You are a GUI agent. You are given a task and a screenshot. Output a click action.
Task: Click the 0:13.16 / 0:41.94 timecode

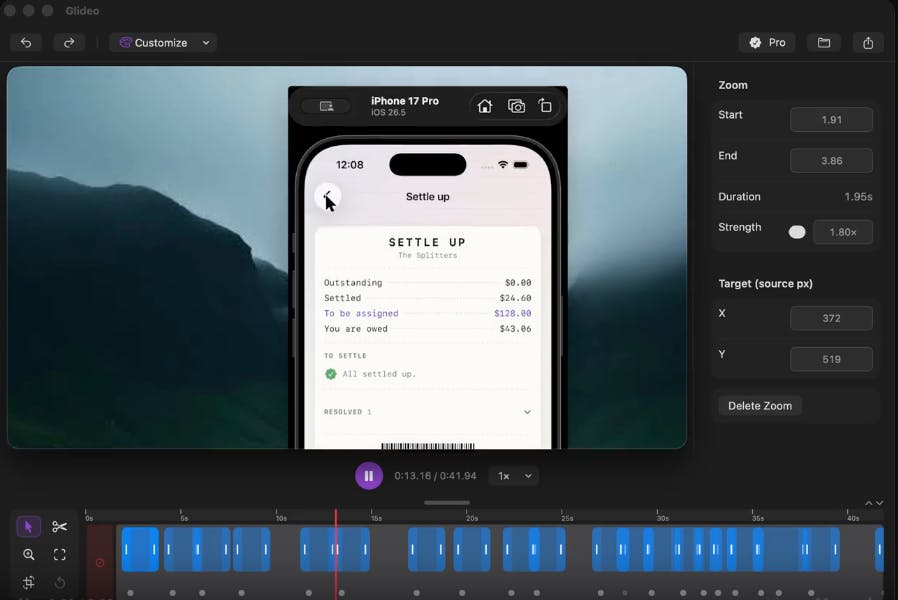435,476
